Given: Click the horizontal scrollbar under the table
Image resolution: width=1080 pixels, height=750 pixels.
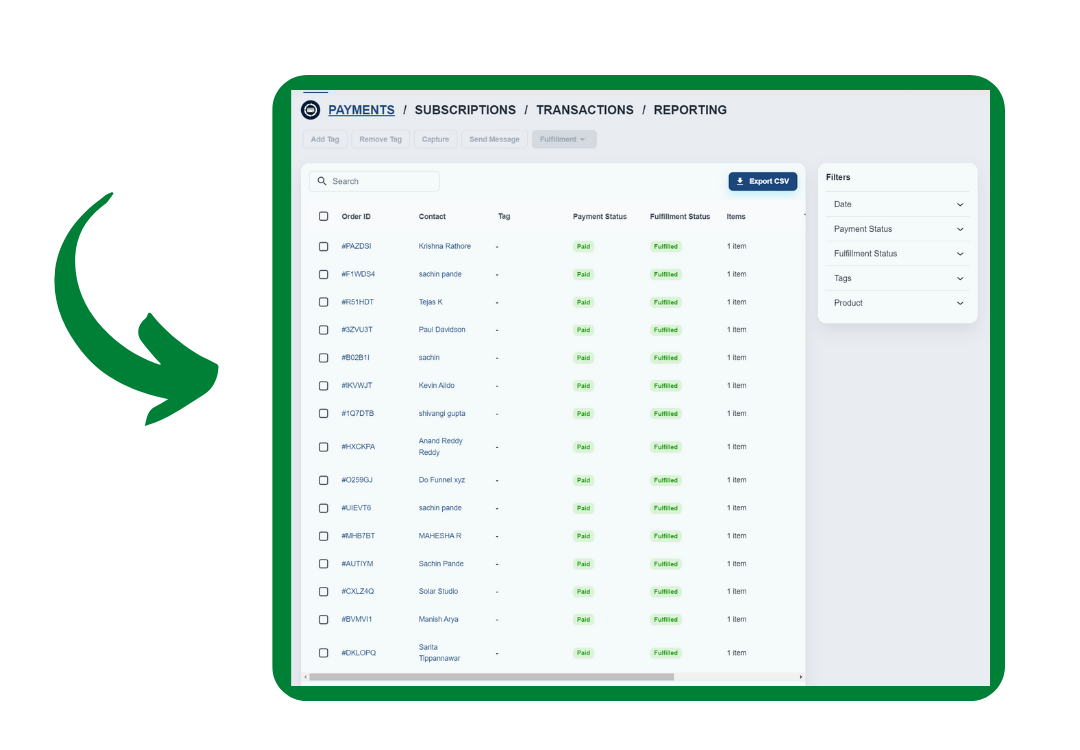Looking at the screenshot, I should (490, 677).
